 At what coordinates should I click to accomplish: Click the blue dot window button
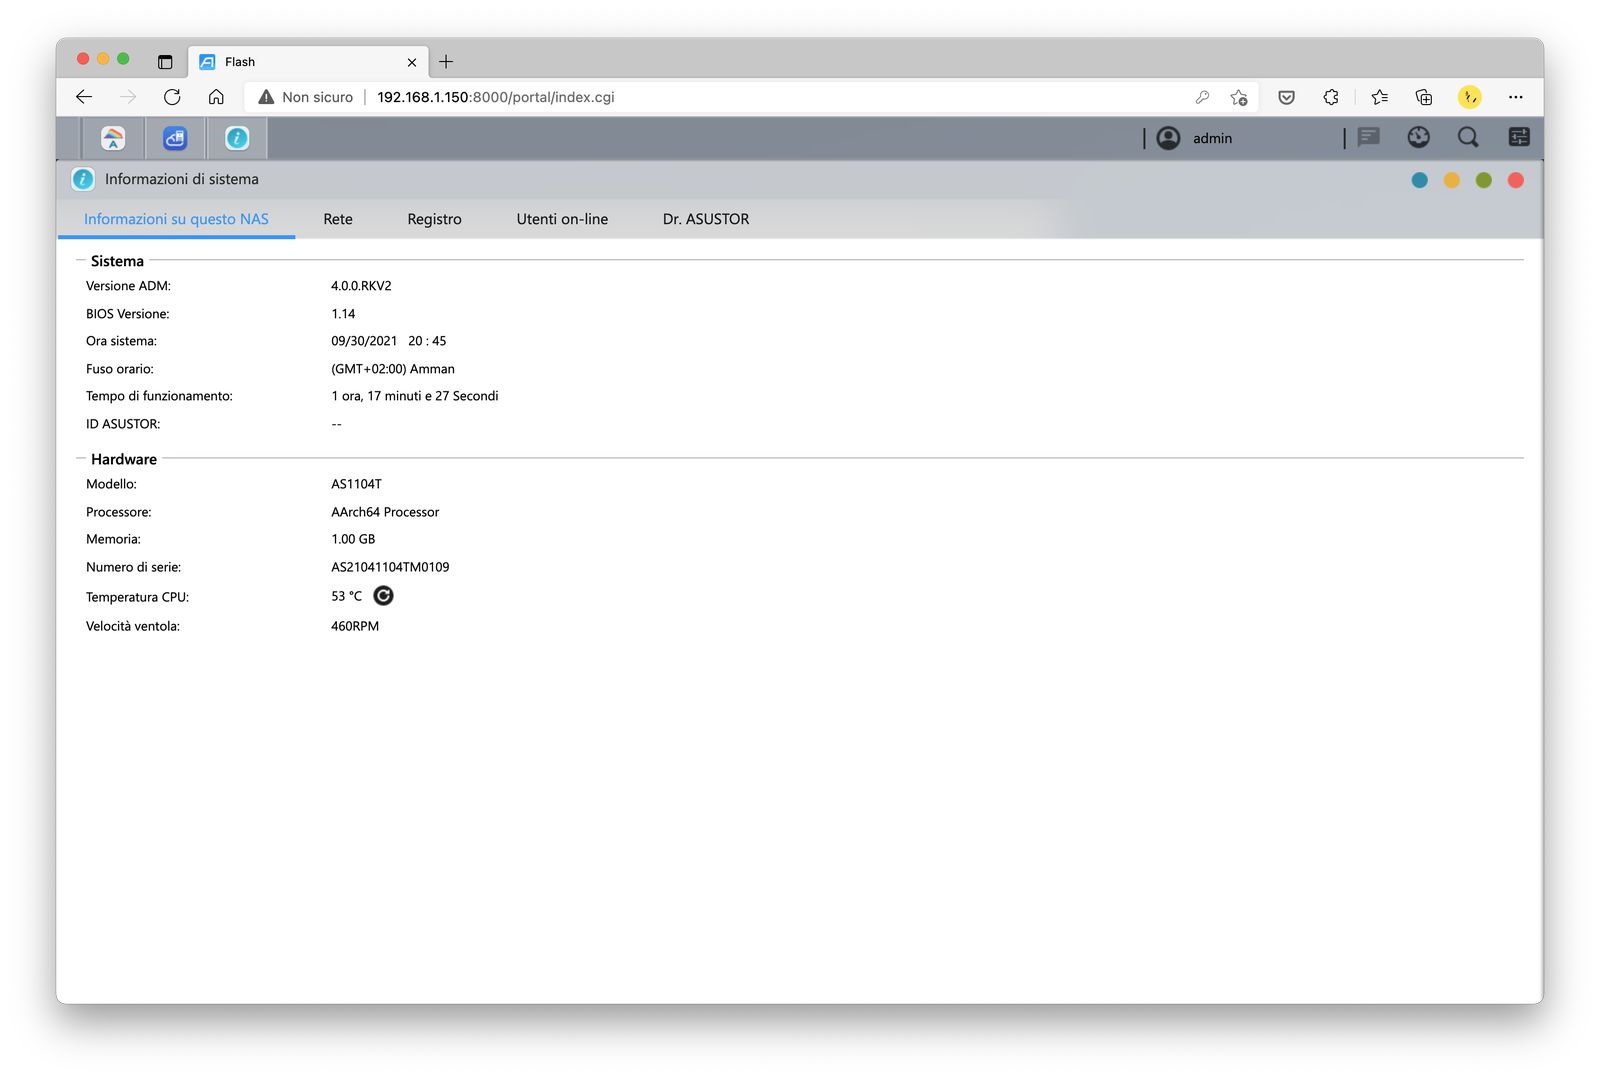click(x=1420, y=180)
